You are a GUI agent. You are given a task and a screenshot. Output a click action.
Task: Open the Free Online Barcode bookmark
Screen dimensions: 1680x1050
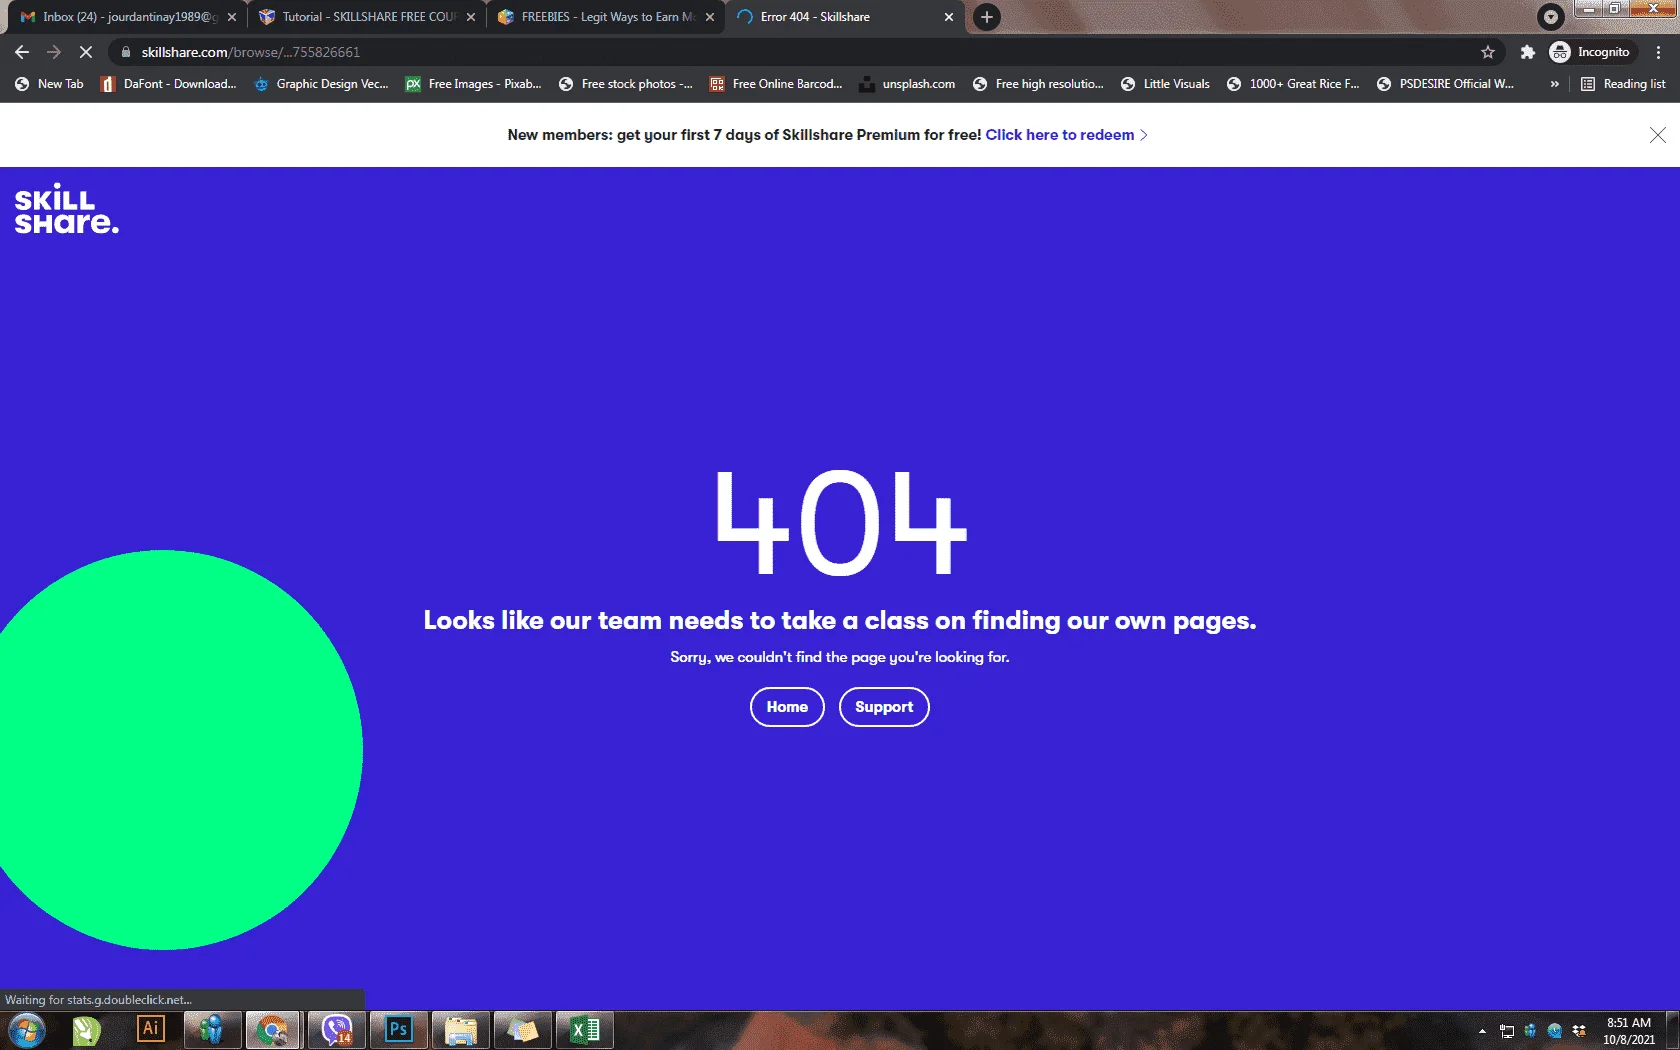(x=776, y=84)
